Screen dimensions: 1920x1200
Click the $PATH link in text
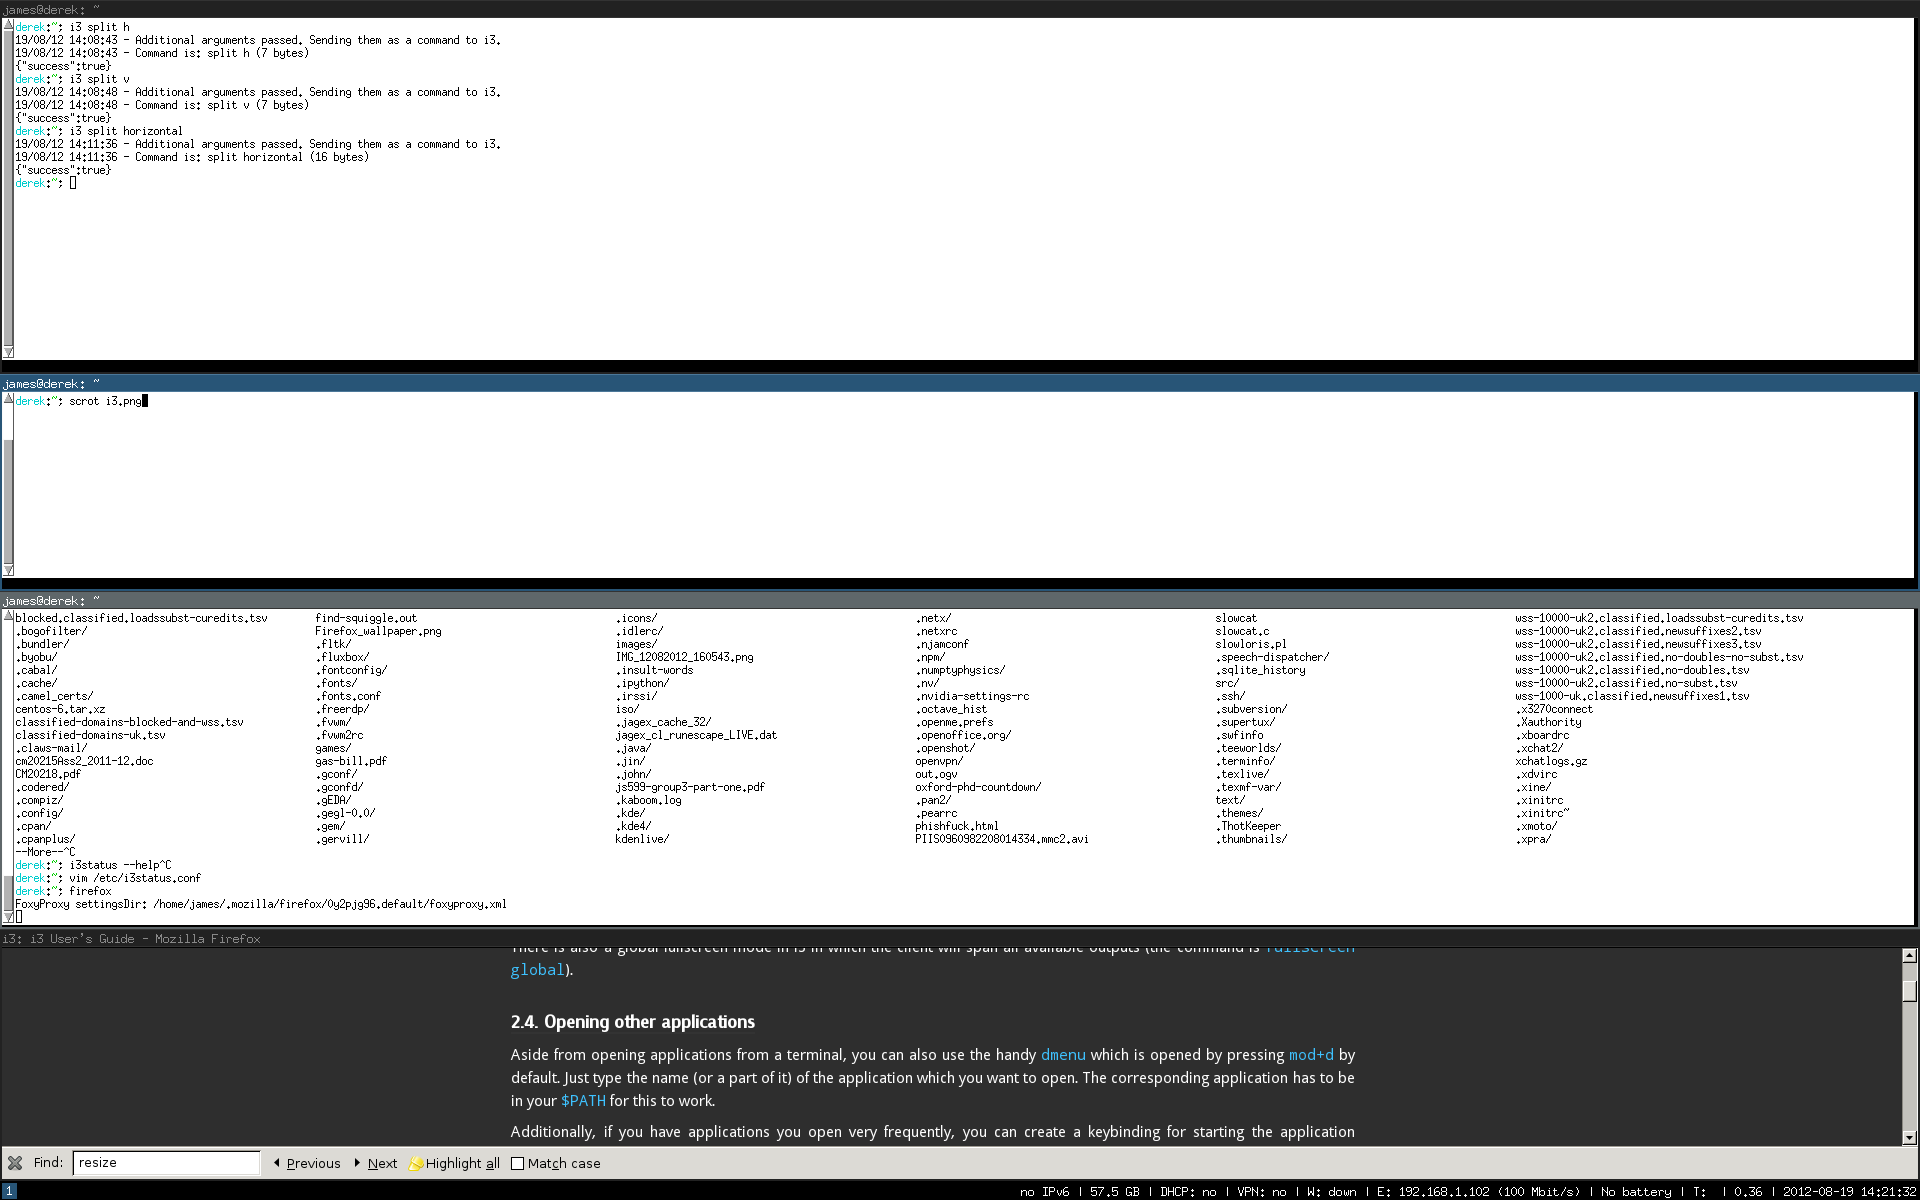[583, 1101]
